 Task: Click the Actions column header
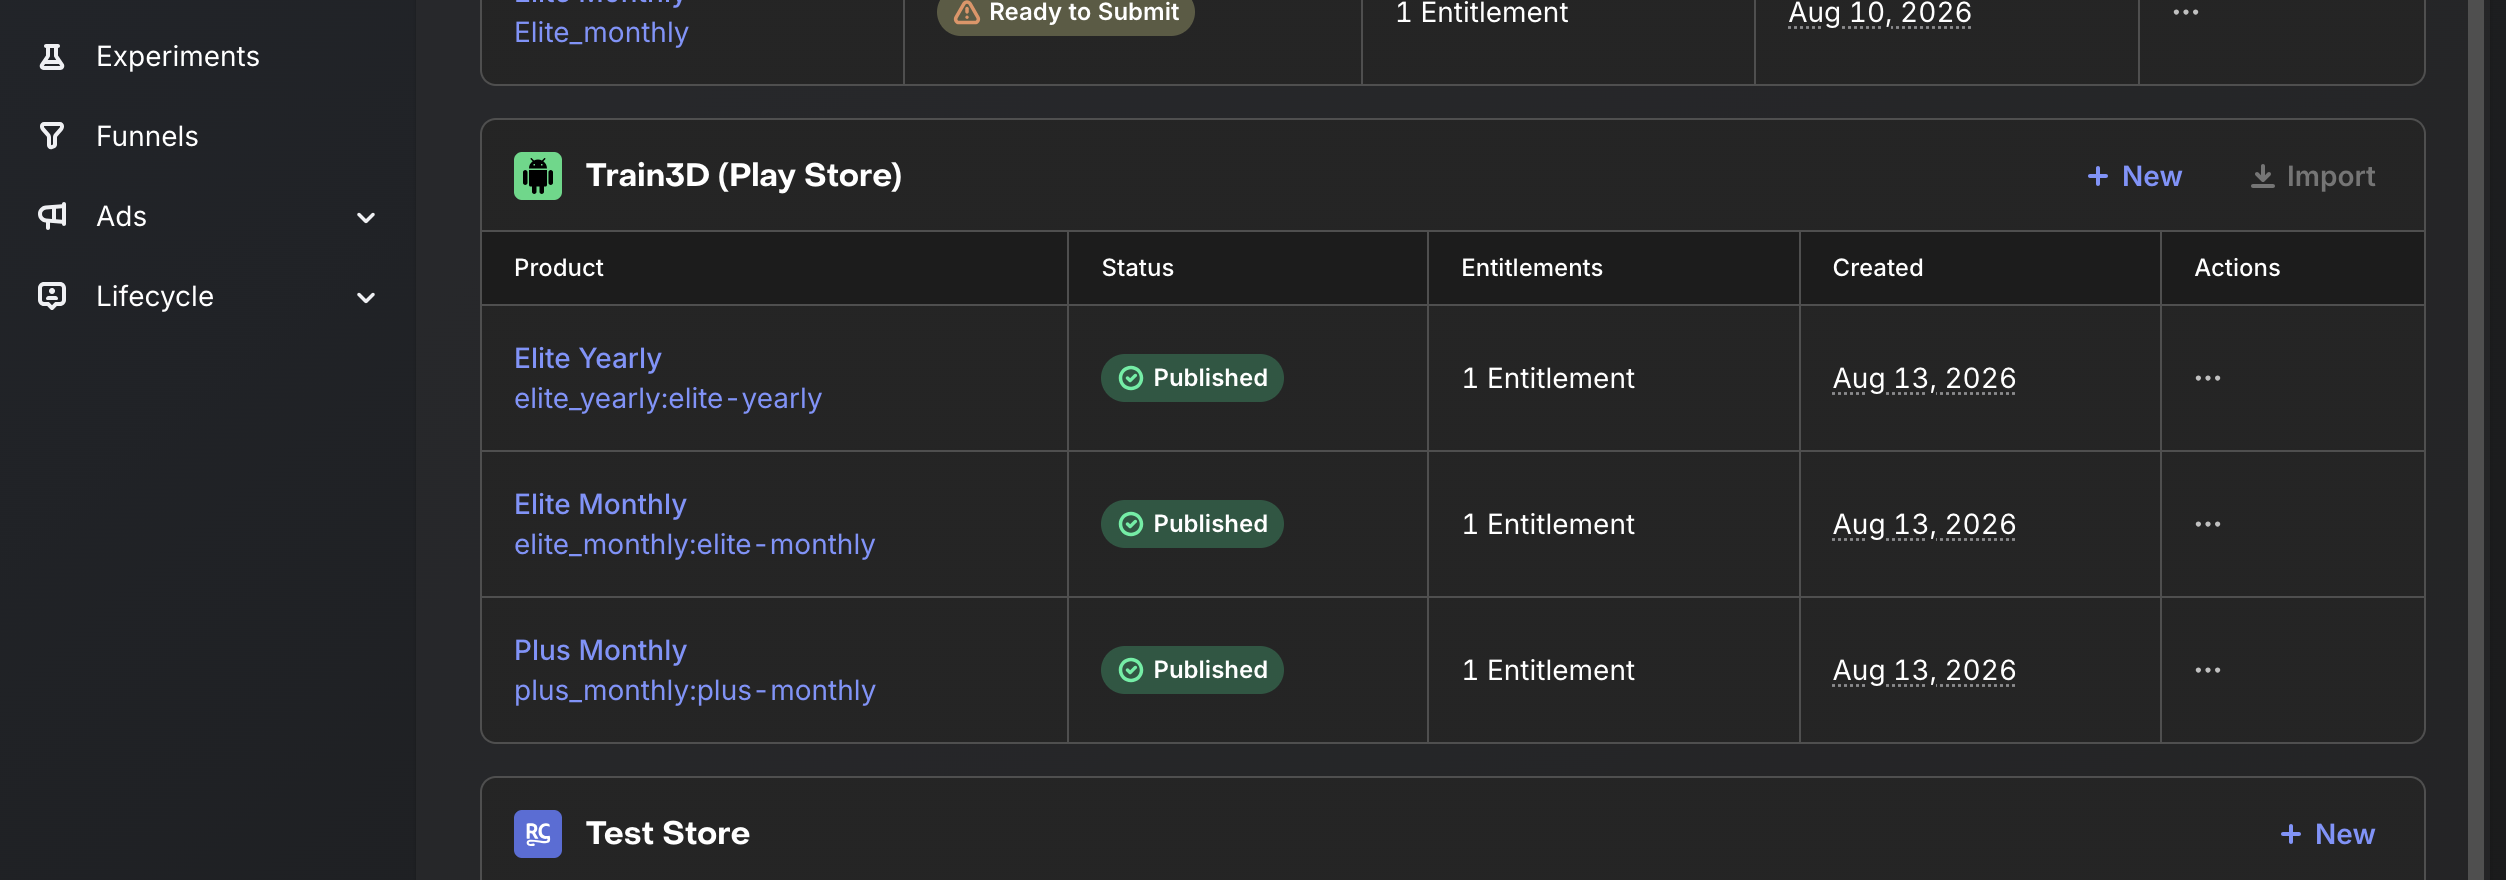coord(2238,268)
